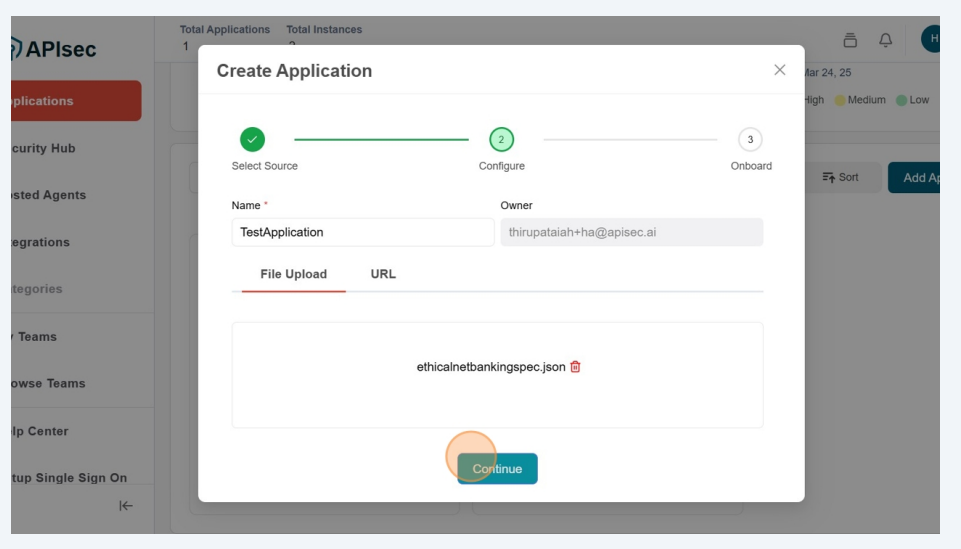Edit the Name field with TestApplication
Image resolution: width=961 pixels, height=549 pixels.
point(363,232)
